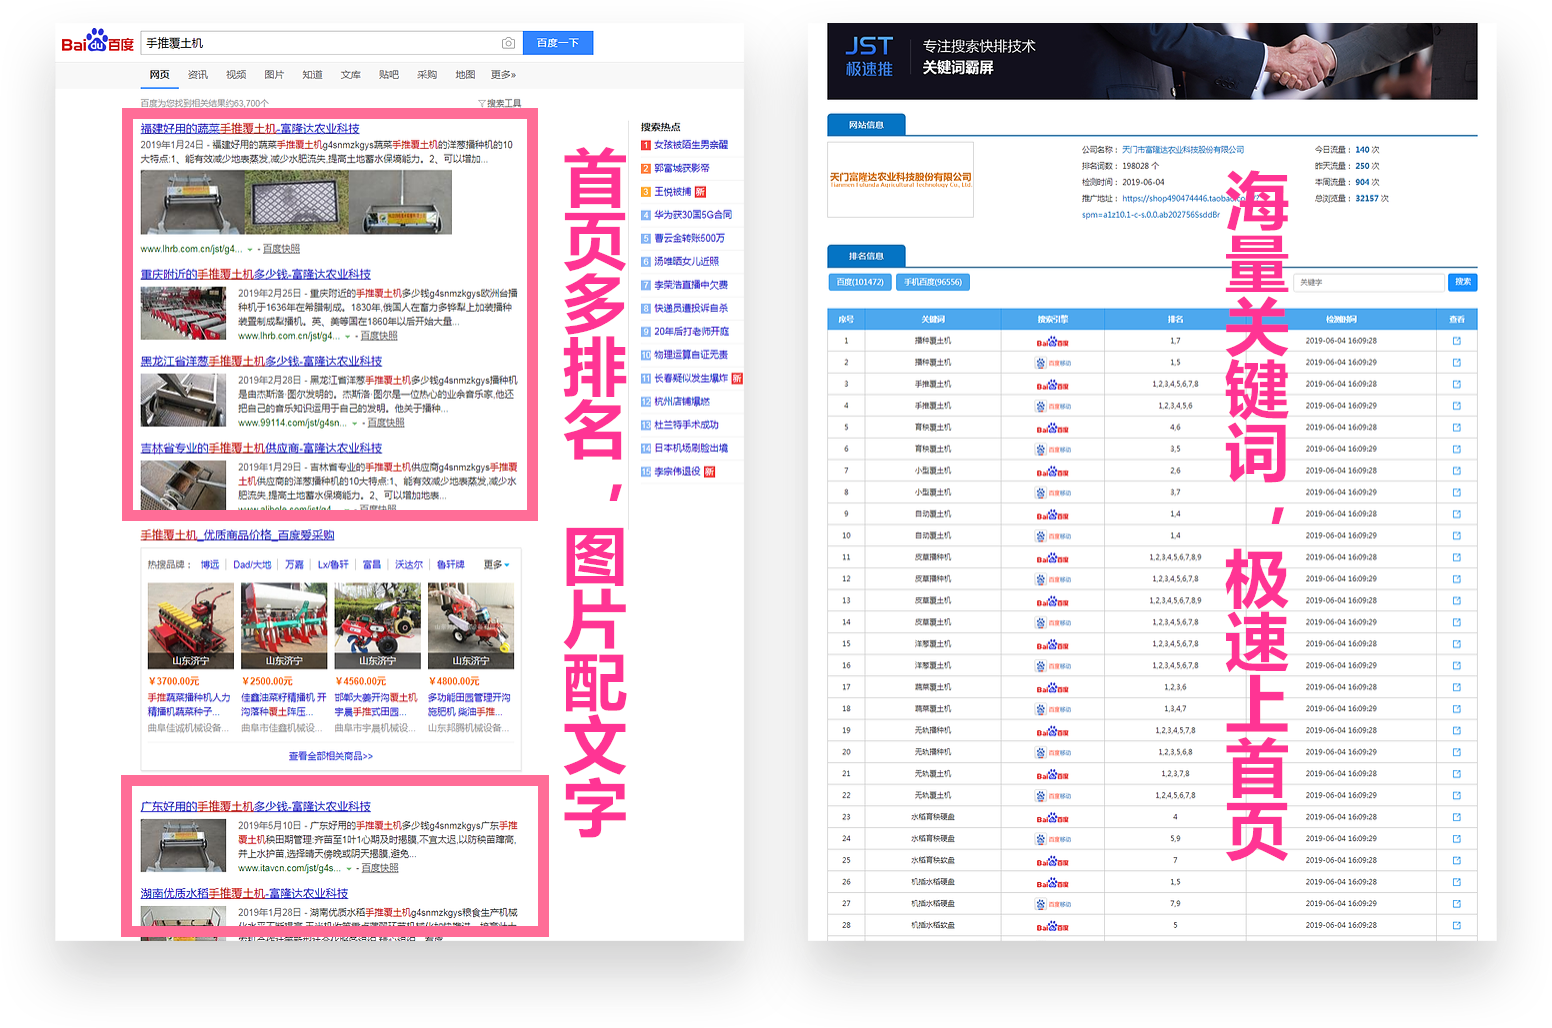Click the ¥4560.00元 product image
Viewport: 1552px width, 1028px height.
pyautogui.click(x=377, y=626)
